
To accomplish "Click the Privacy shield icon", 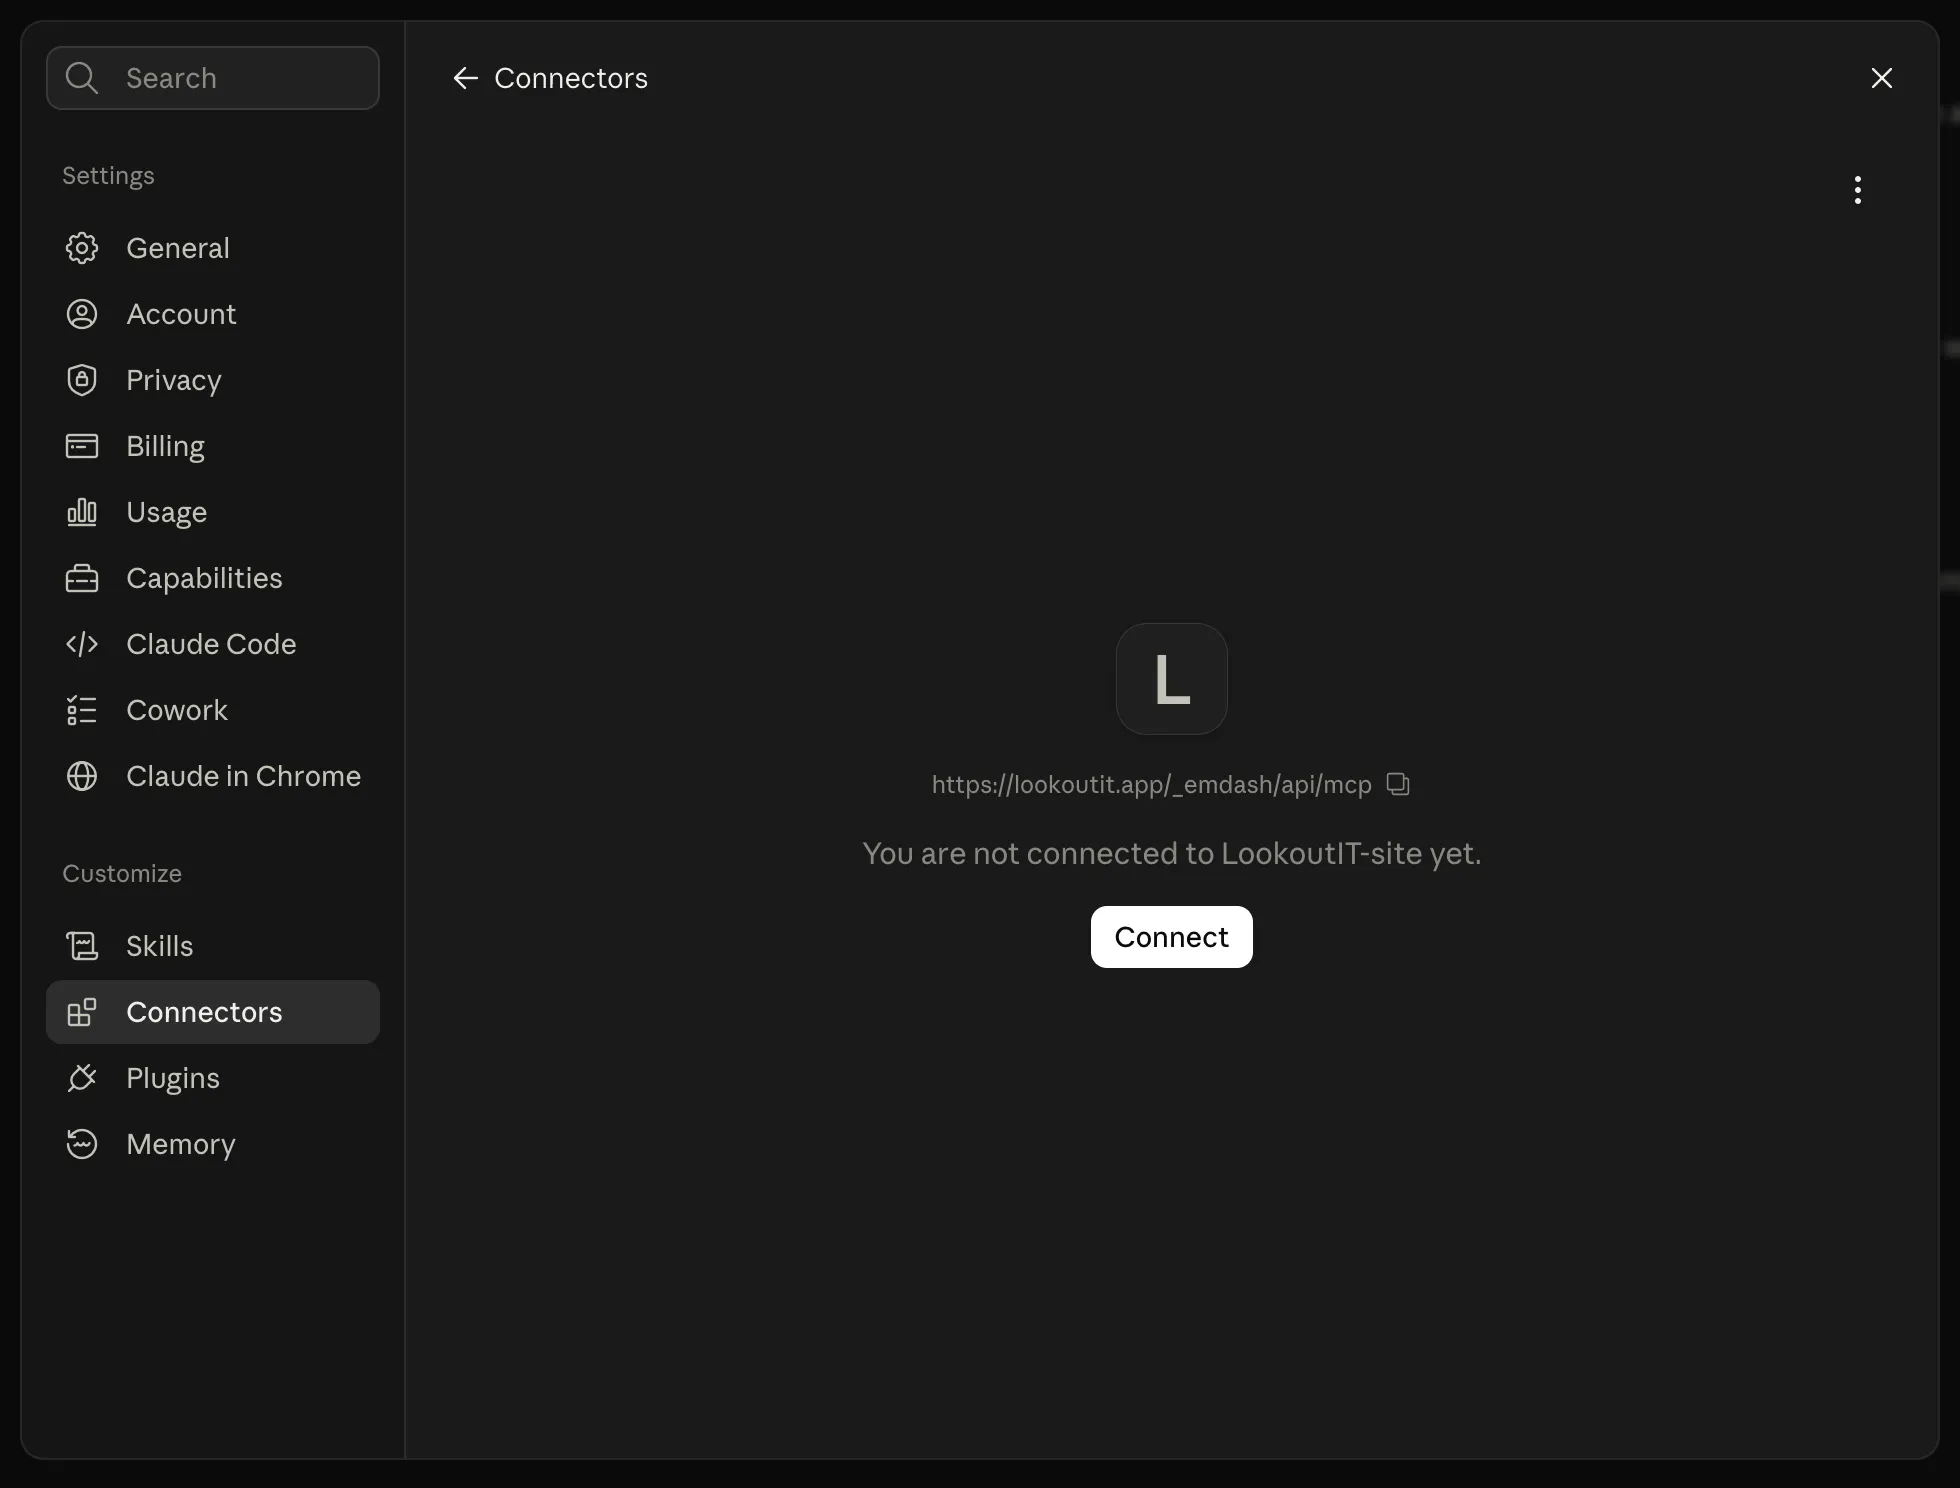I will pyautogui.click(x=82, y=380).
